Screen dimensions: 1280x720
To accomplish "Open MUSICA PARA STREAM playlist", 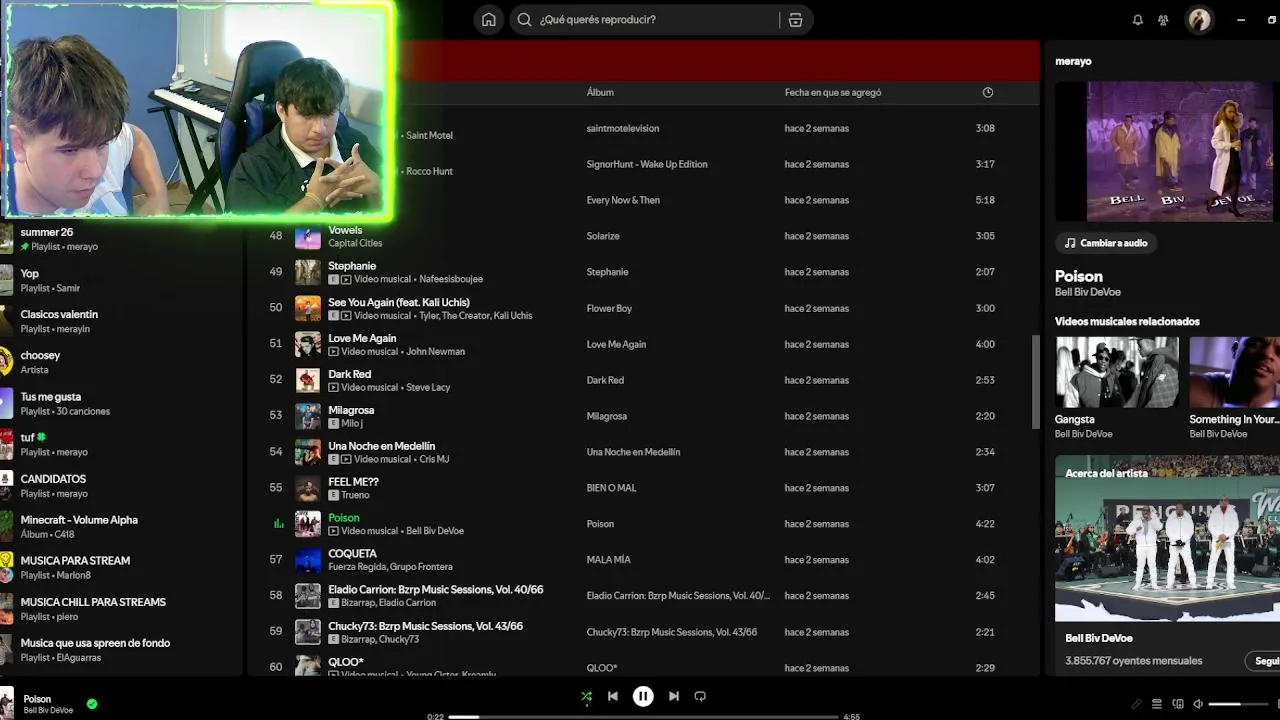I will pyautogui.click(x=121, y=567).
